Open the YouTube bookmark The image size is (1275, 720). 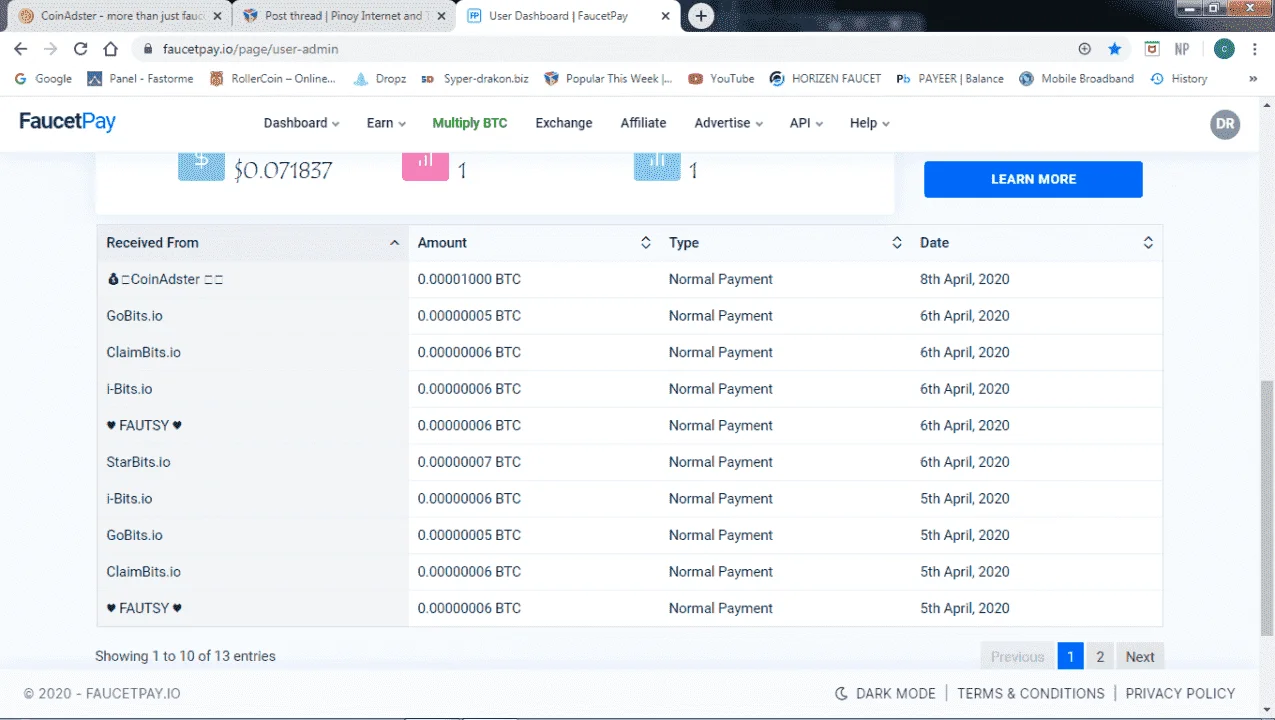(x=721, y=79)
